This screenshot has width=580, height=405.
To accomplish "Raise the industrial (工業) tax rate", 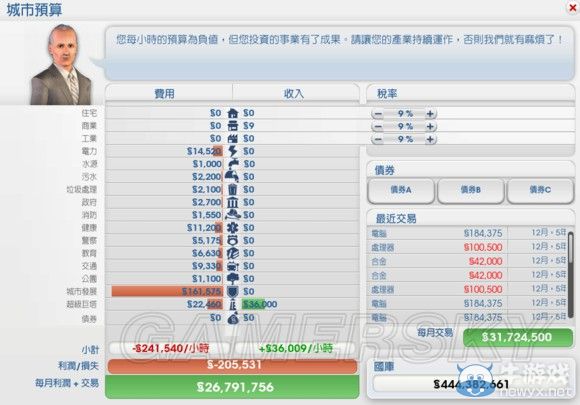I will pos(430,139).
